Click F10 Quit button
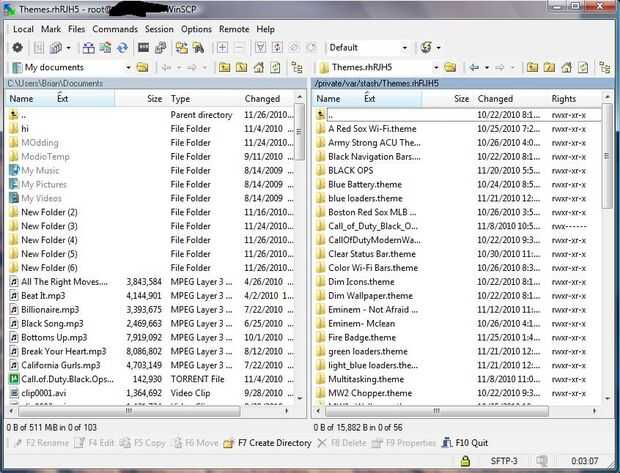Viewport: 620px width, 473px height. (x=465, y=443)
